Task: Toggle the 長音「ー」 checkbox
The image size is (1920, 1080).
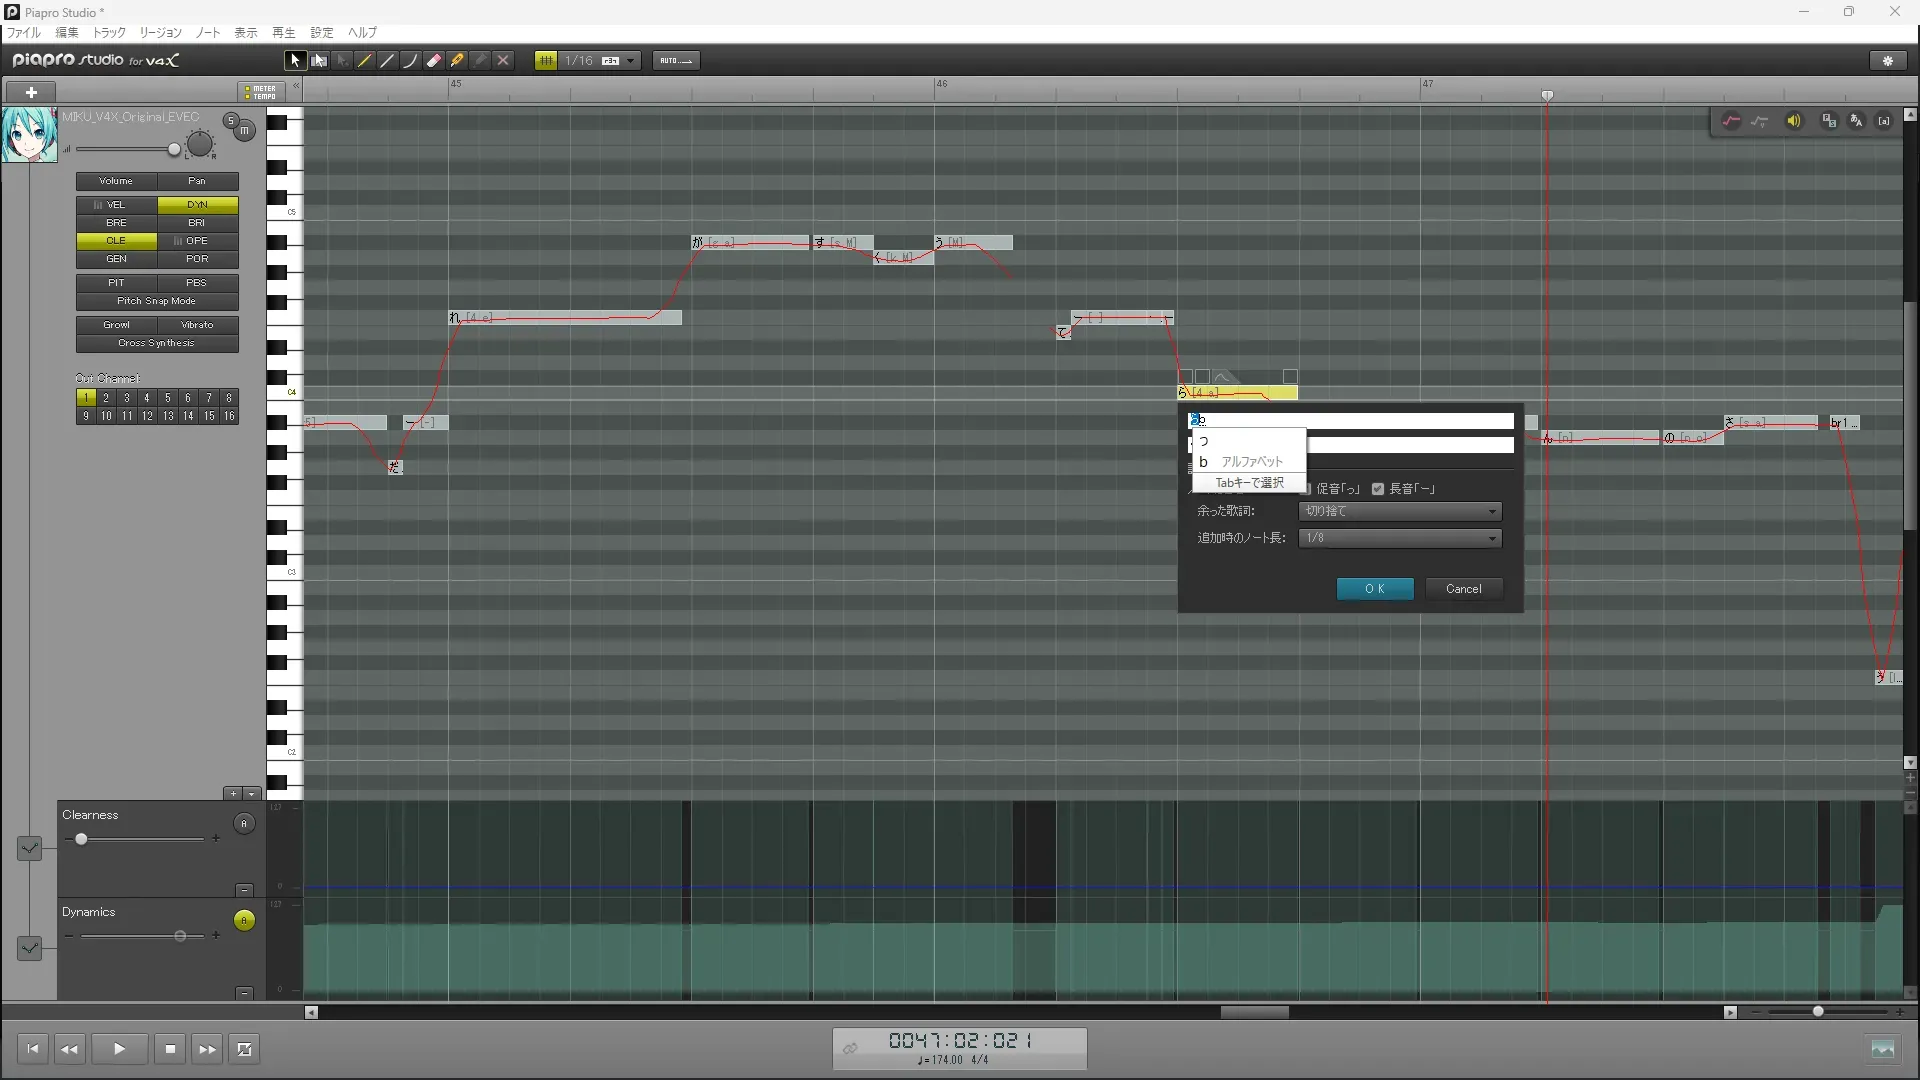Action: (1378, 489)
